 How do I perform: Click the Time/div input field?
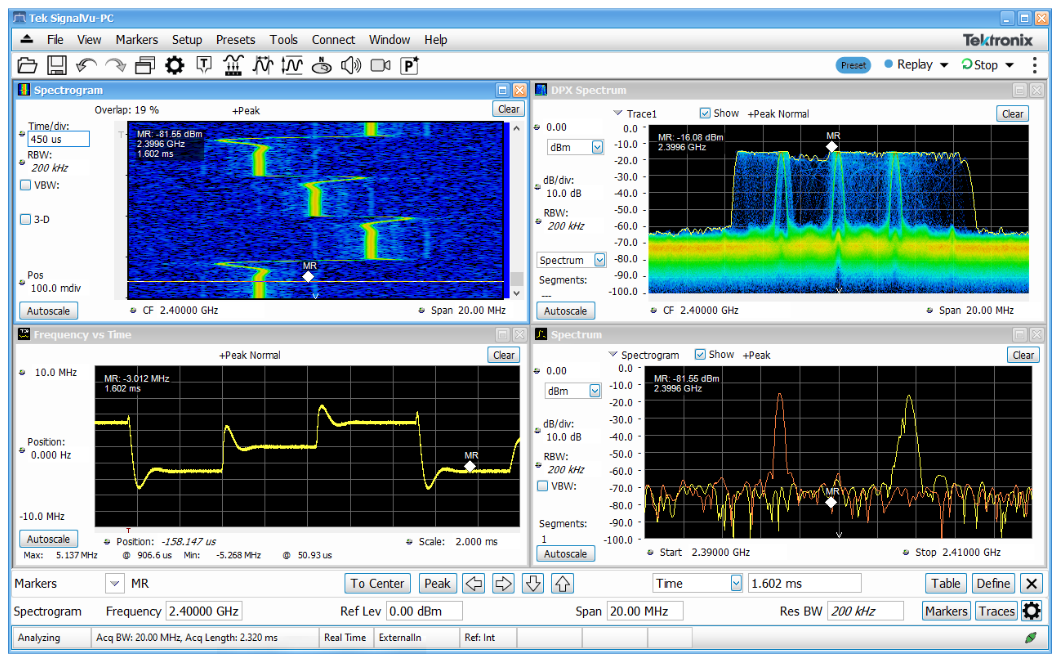click(58, 140)
